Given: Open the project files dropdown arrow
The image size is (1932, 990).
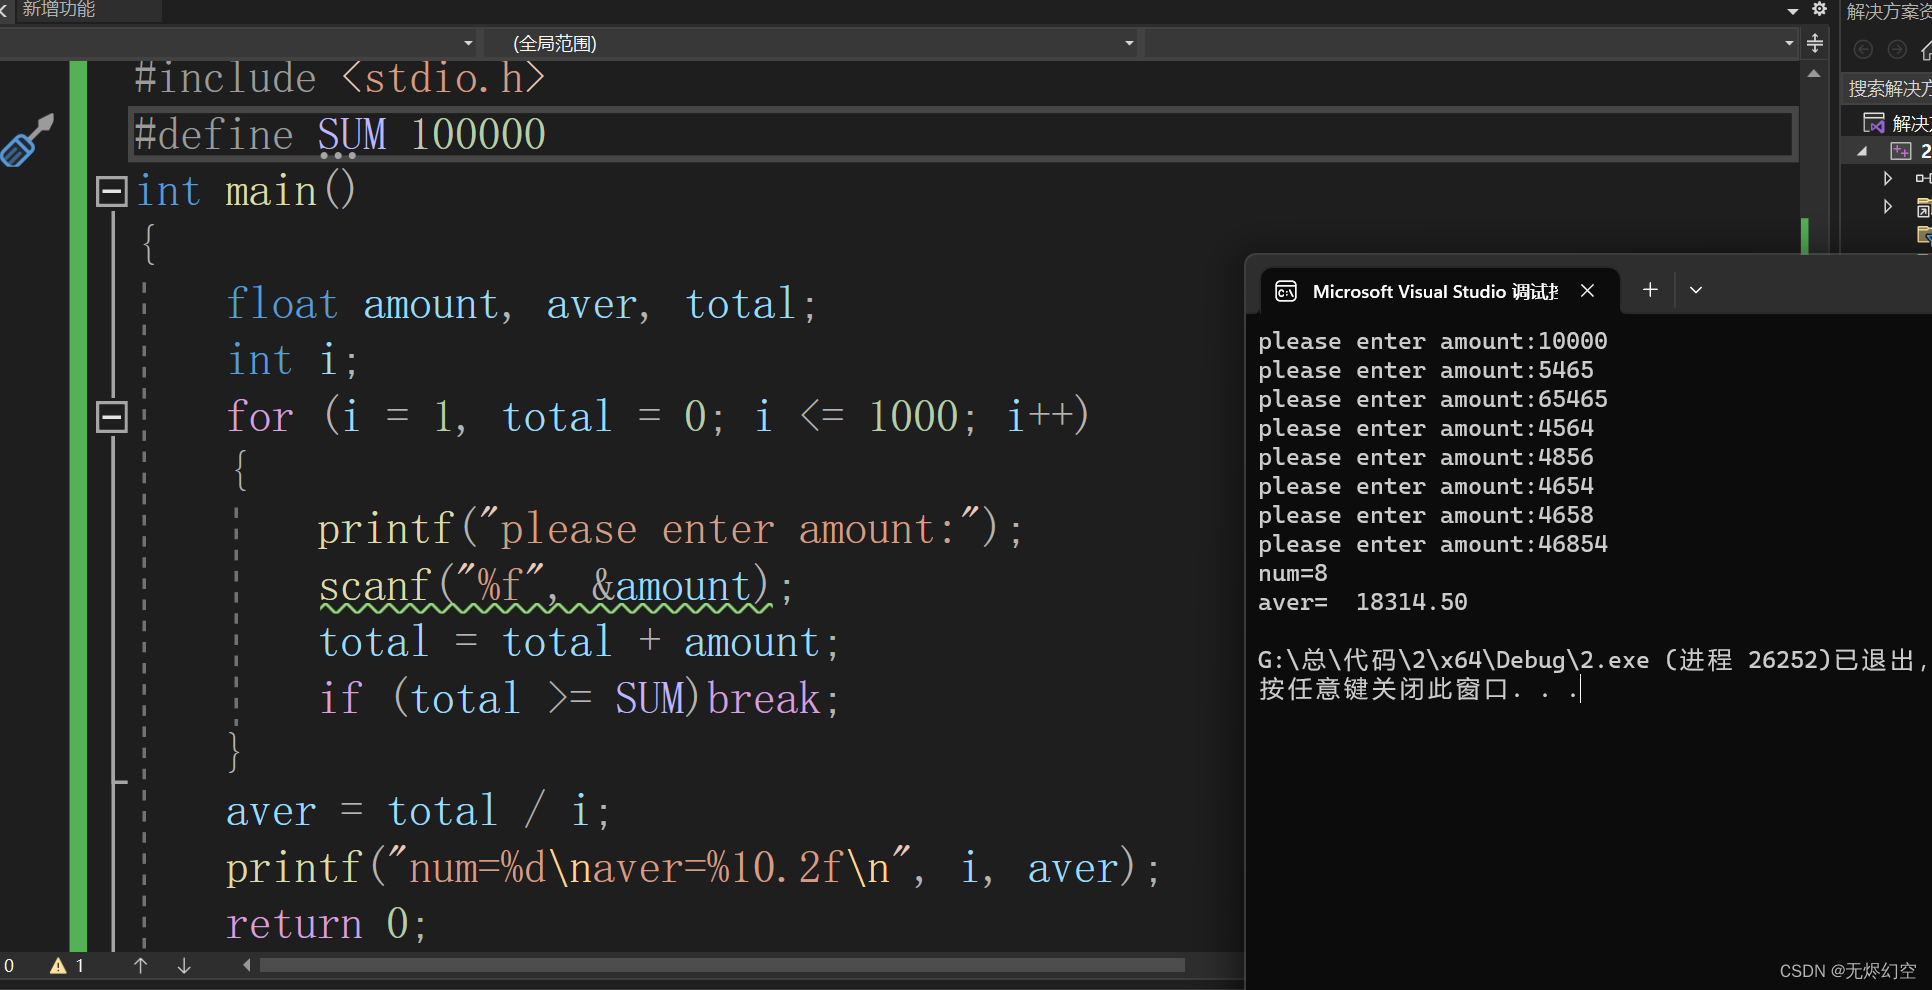Looking at the screenshot, I should [x=468, y=43].
